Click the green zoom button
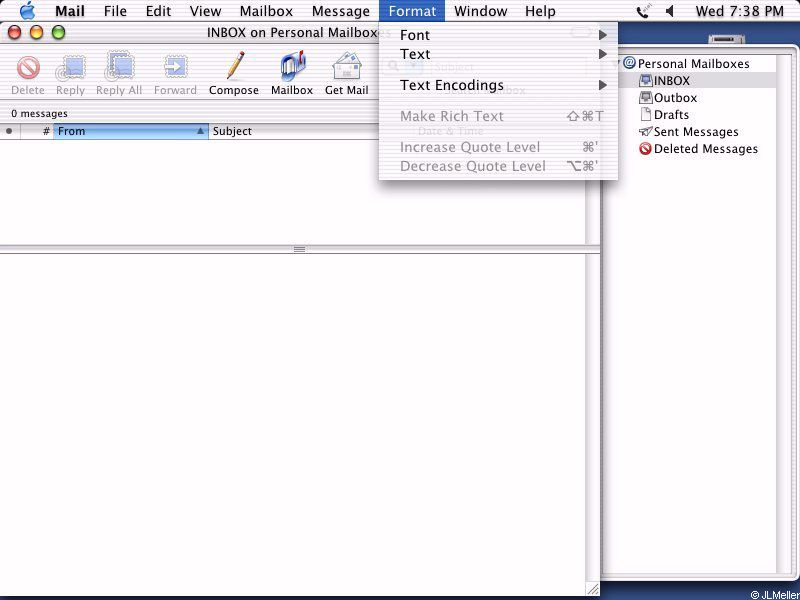Image resolution: width=800 pixels, height=600 pixels. (59, 33)
